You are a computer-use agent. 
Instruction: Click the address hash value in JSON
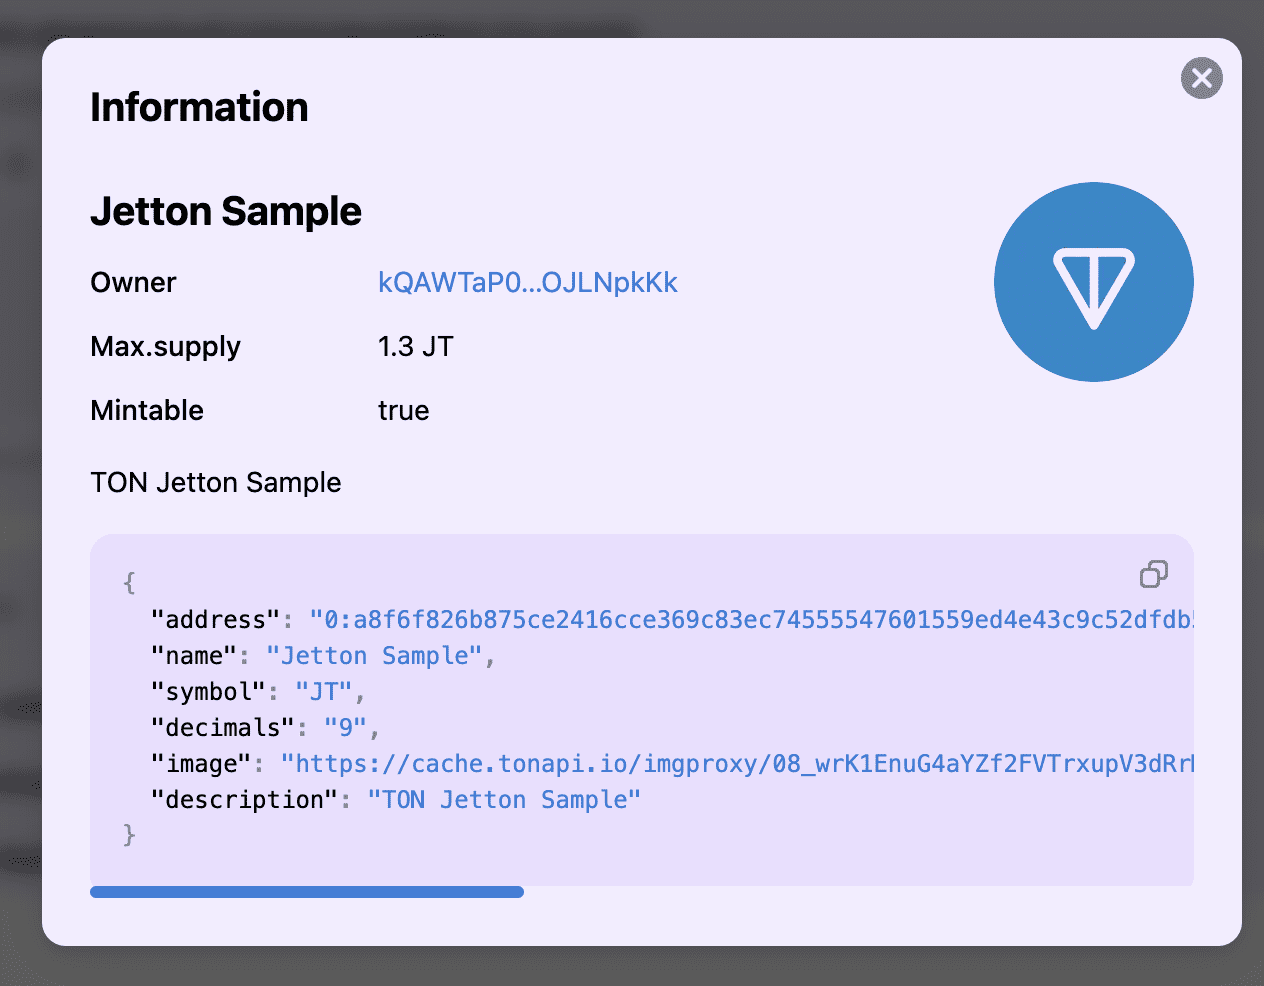750,620
